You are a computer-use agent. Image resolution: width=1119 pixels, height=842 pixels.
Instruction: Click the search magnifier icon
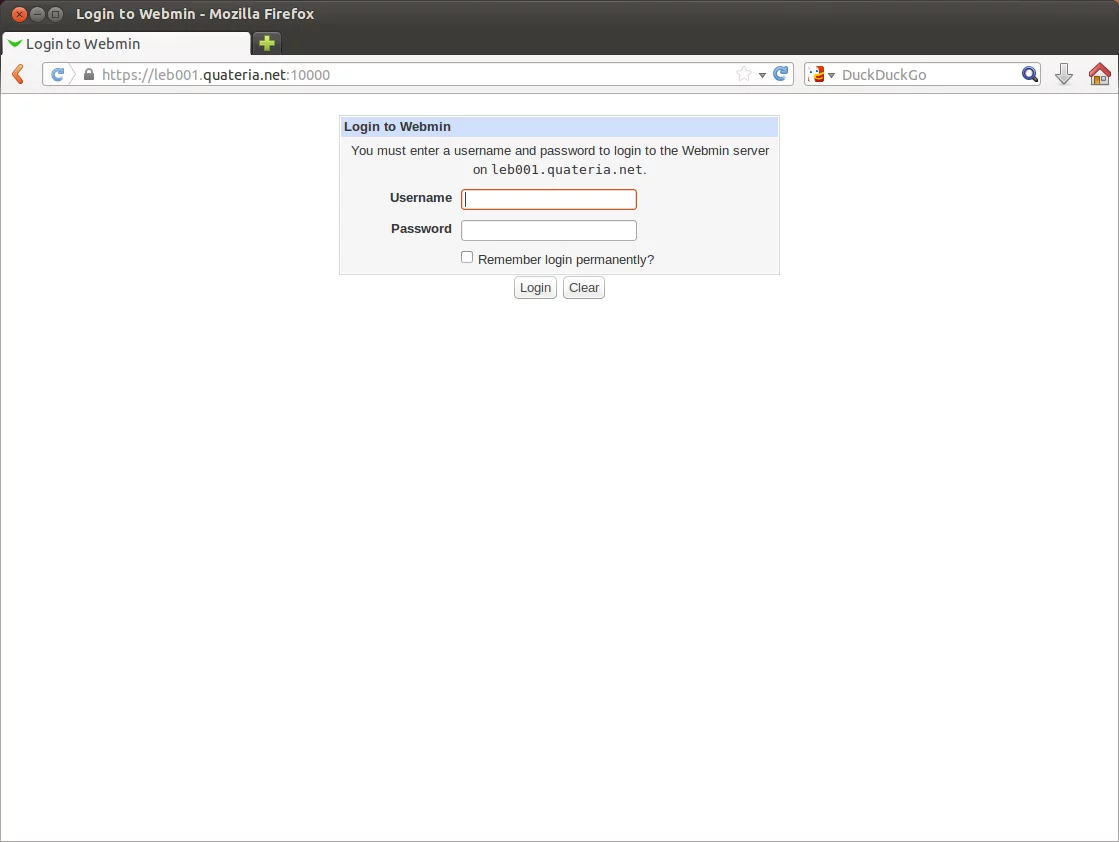[x=1029, y=74]
